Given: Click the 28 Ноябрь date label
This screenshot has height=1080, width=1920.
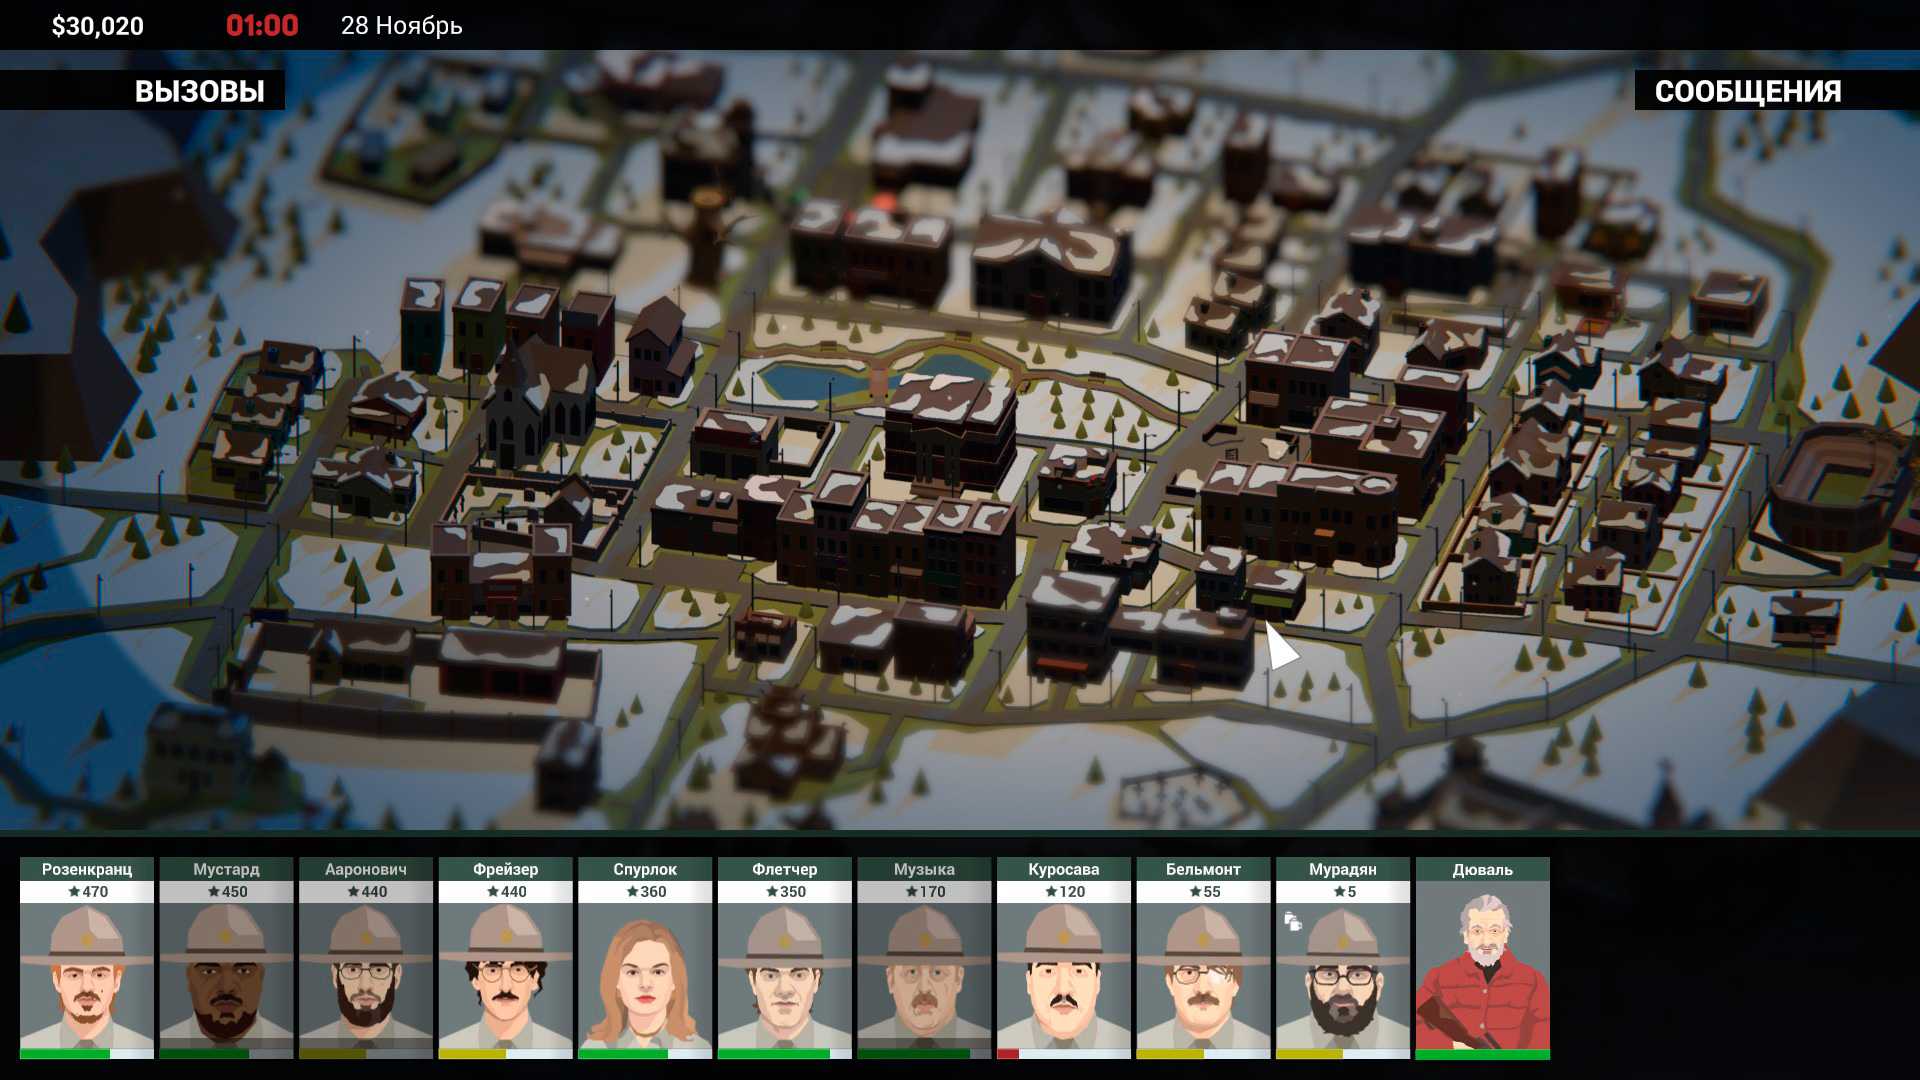Looking at the screenshot, I should point(401,26).
